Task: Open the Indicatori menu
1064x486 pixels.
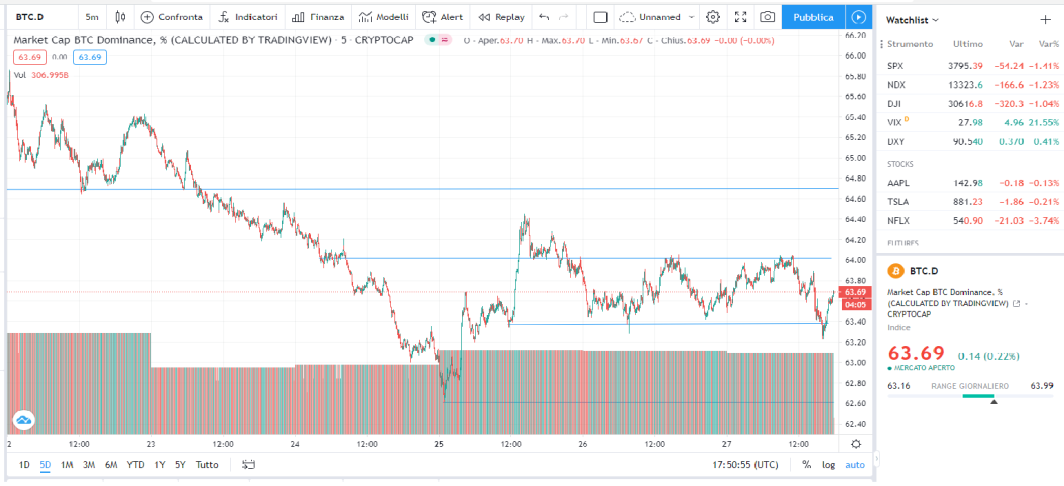Action: point(248,17)
